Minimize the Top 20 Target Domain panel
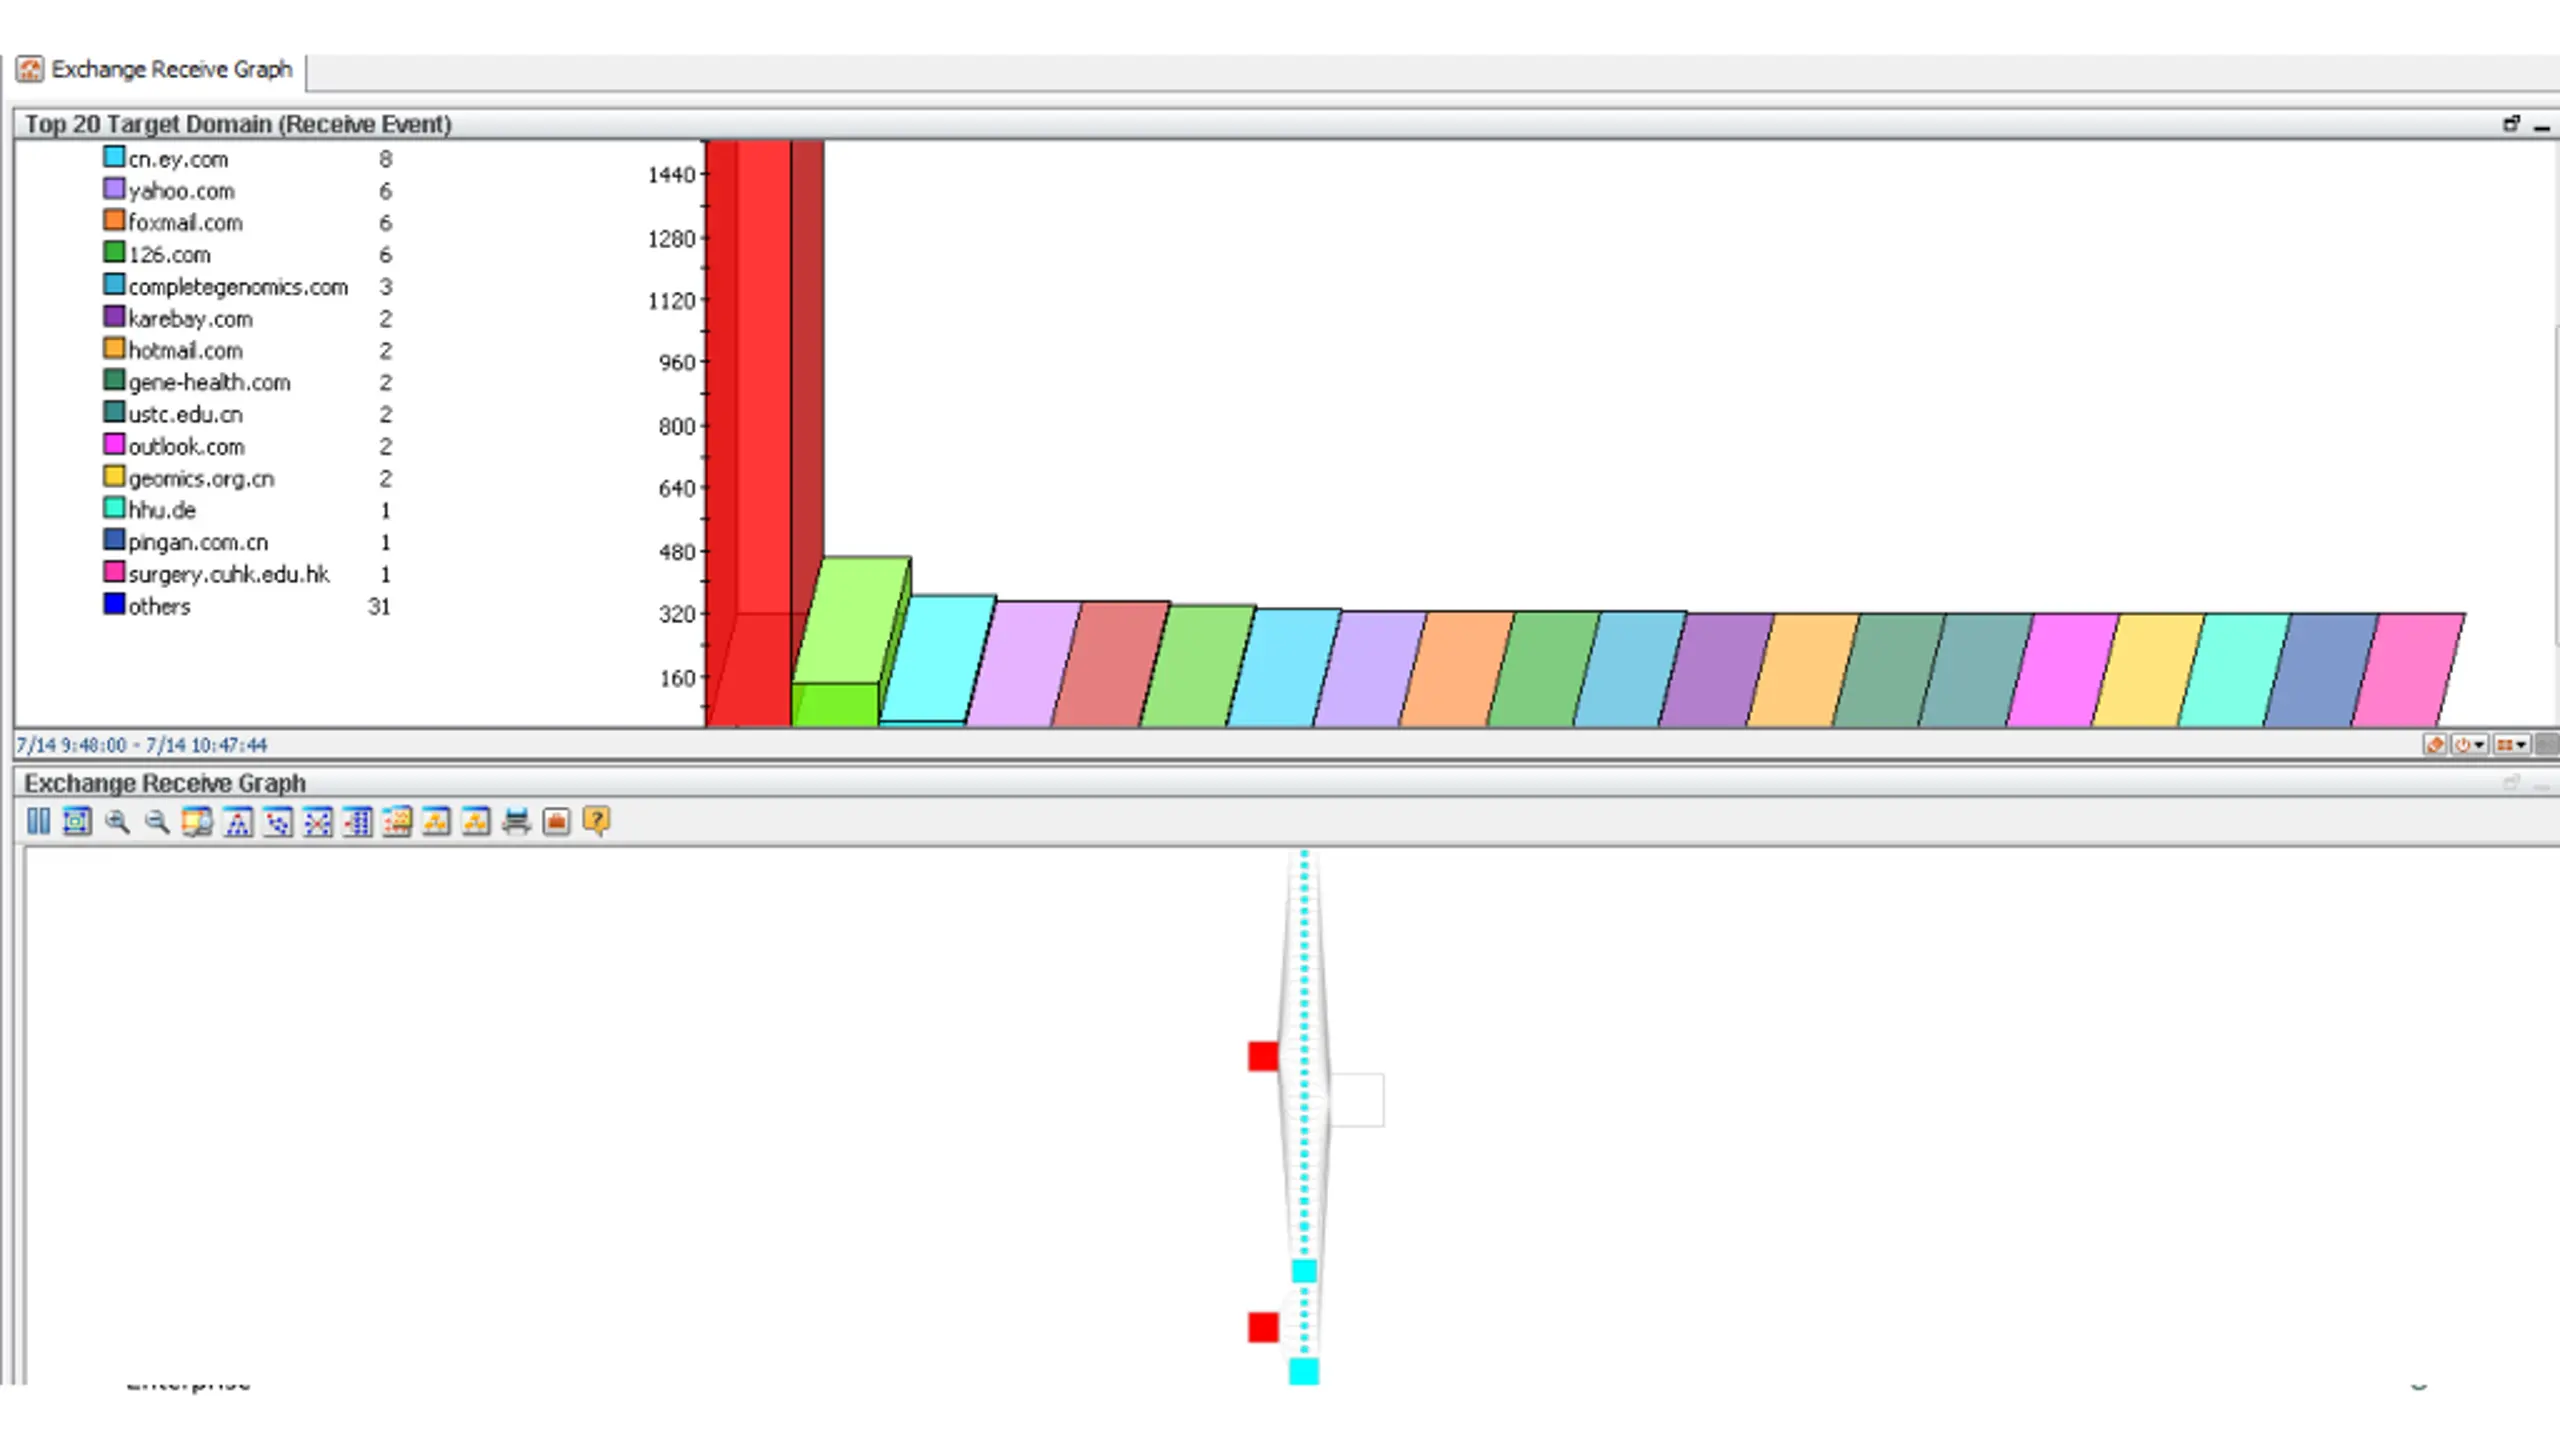The height and width of the screenshot is (1440, 2560). click(x=2542, y=126)
